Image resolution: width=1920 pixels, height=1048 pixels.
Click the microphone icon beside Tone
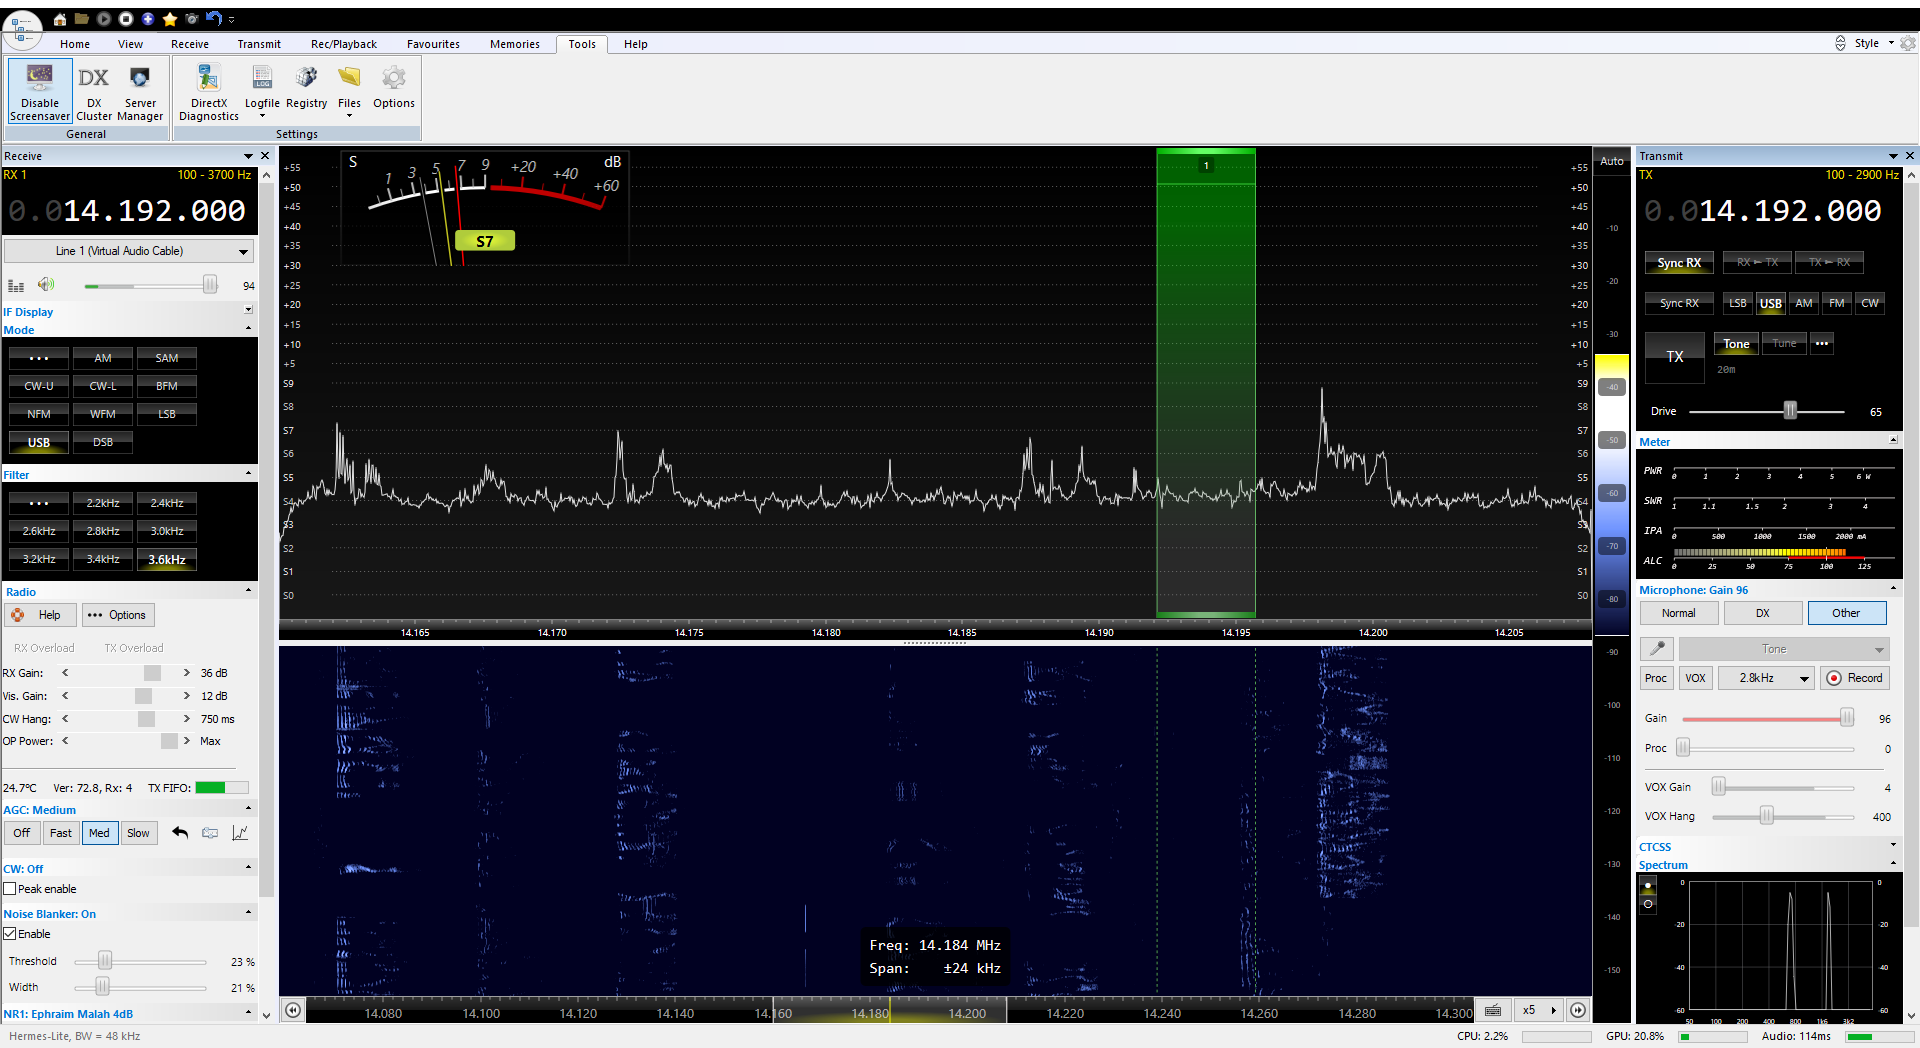1657,649
